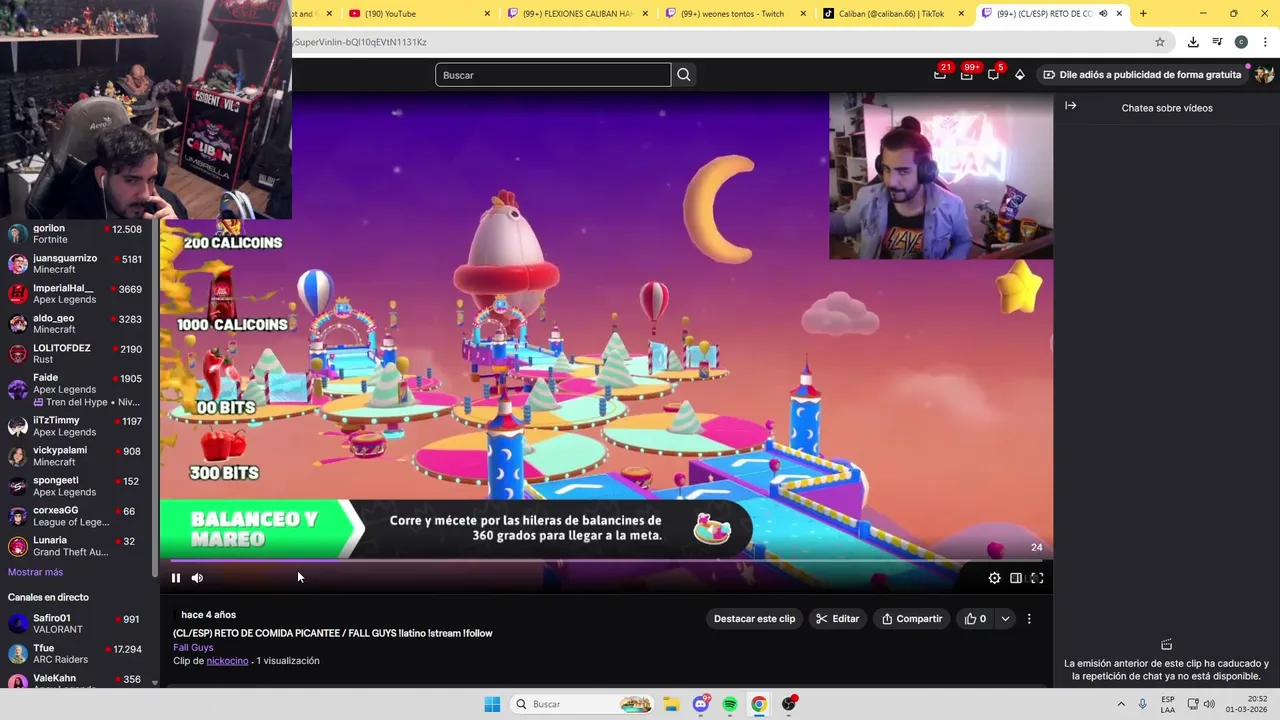The image size is (1280, 720).
Task: Focus the Twitch Buscar search field
Action: coord(553,75)
